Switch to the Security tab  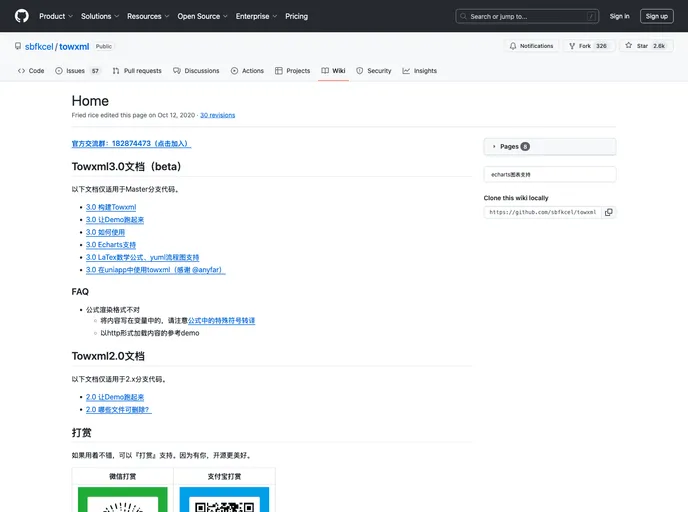(374, 71)
